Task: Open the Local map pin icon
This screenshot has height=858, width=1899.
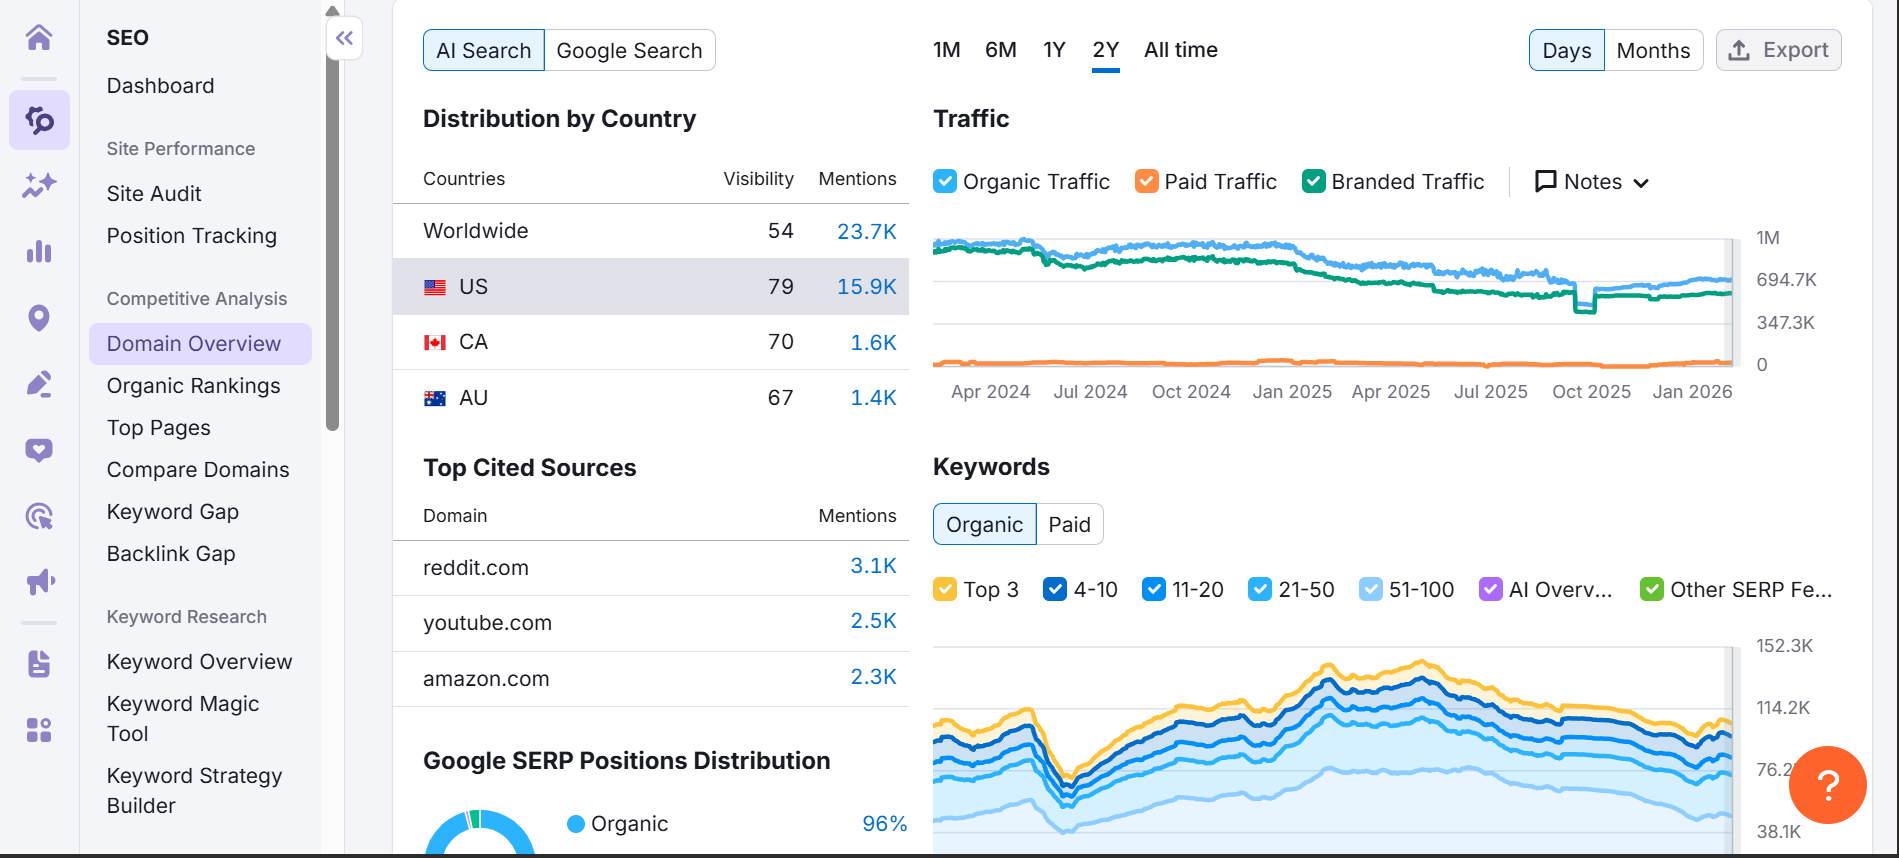Action: [39, 318]
